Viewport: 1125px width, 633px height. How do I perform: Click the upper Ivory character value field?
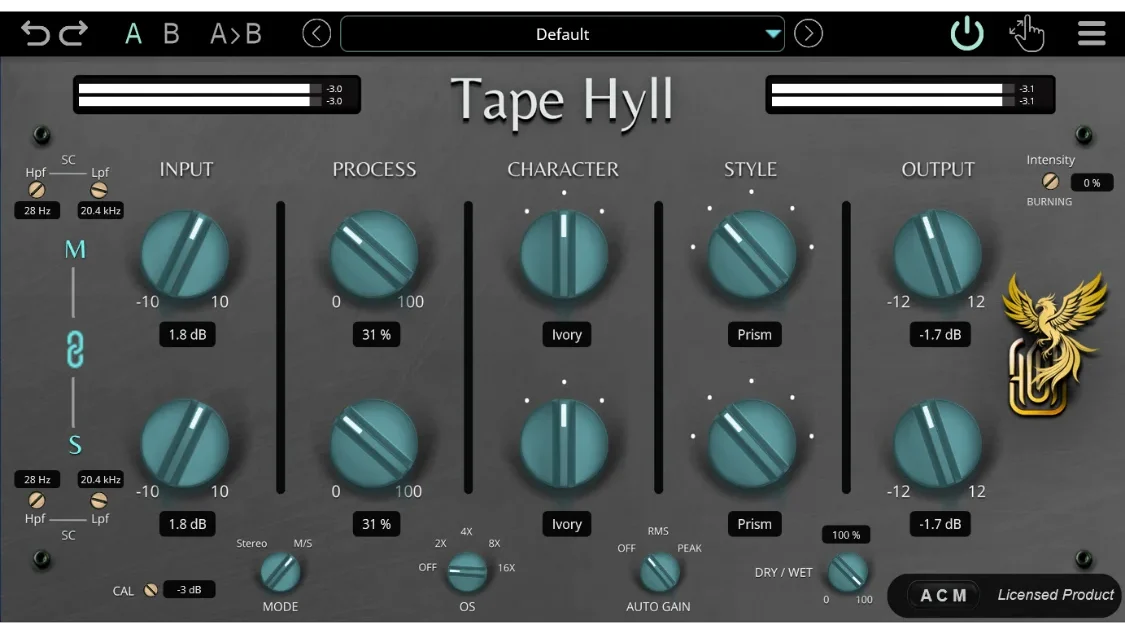click(x=566, y=334)
